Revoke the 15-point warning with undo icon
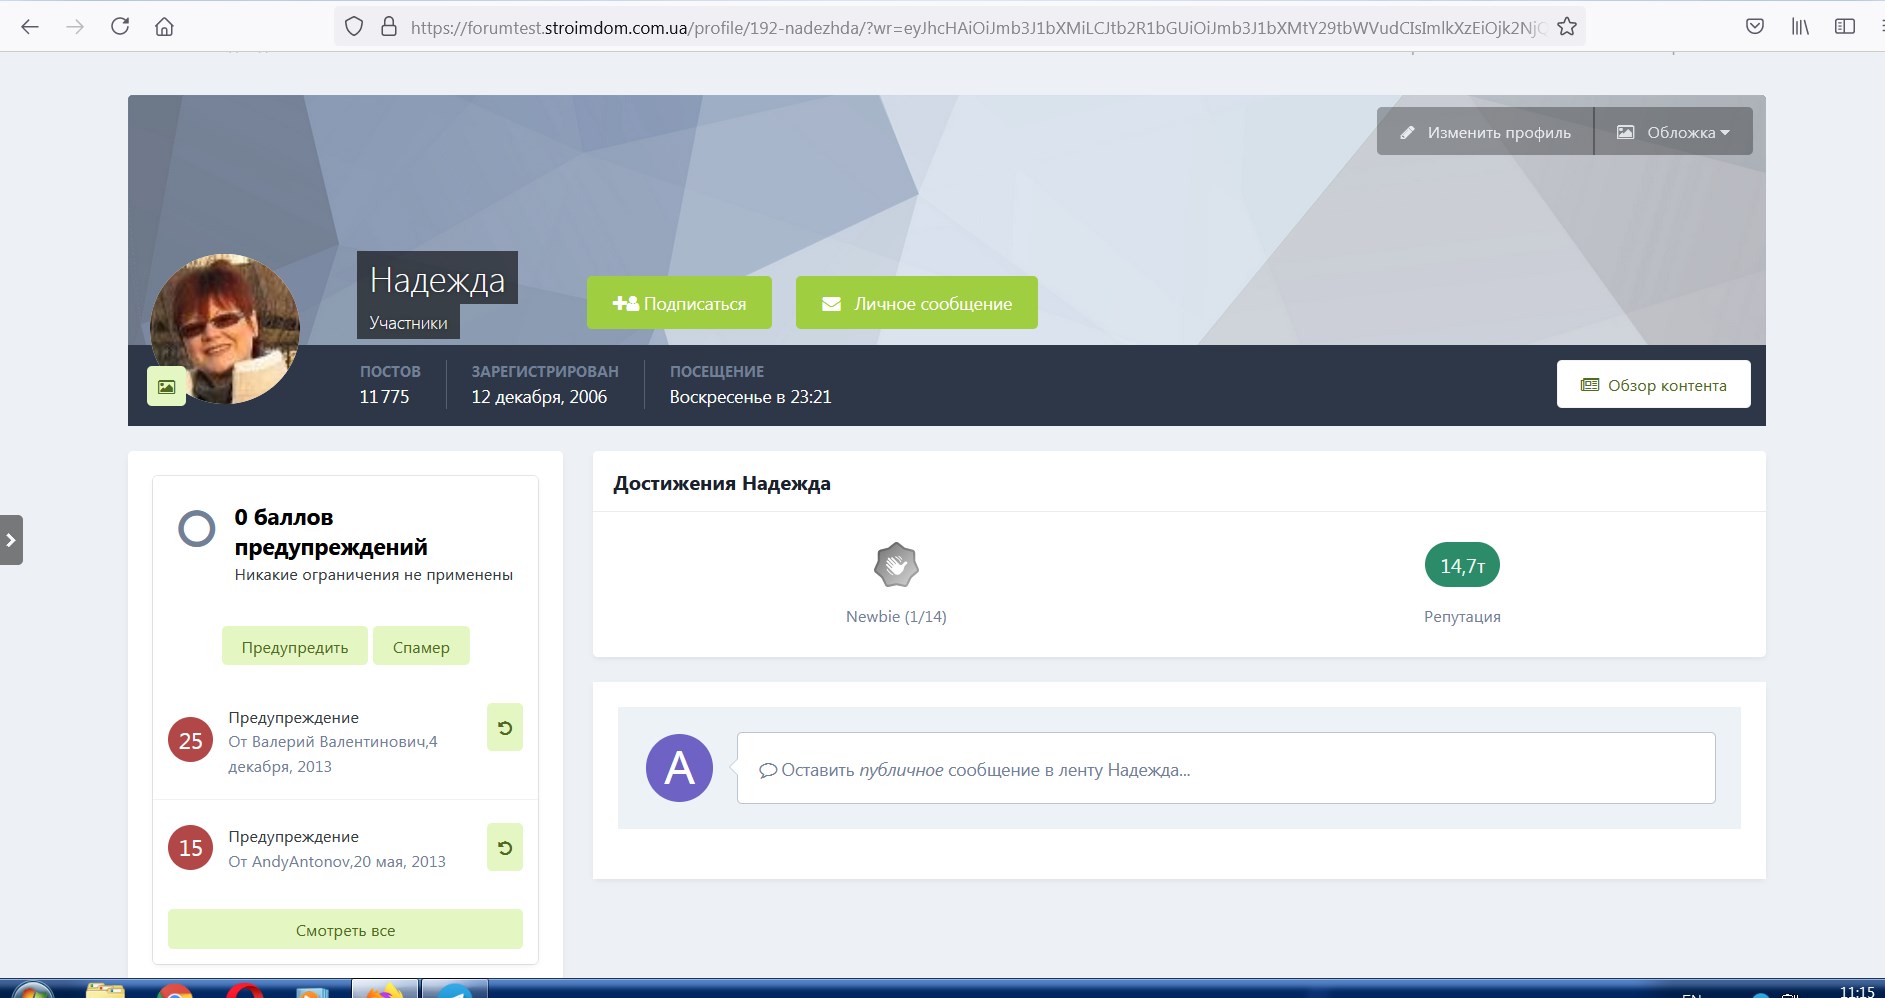The height and width of the screenshot is (998, 1885). click(x=505, y=848)
